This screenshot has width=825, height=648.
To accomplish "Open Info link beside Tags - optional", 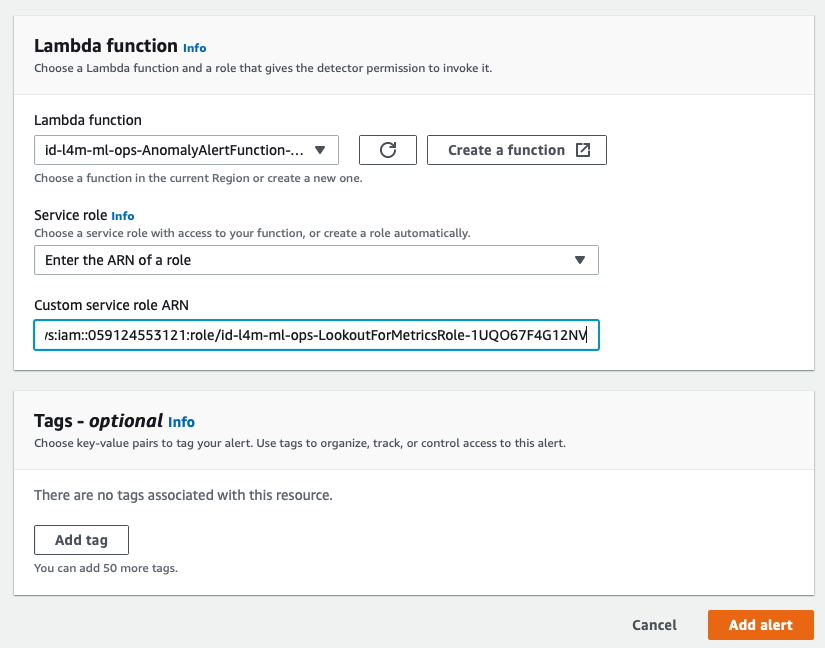I will click(181, 422).
